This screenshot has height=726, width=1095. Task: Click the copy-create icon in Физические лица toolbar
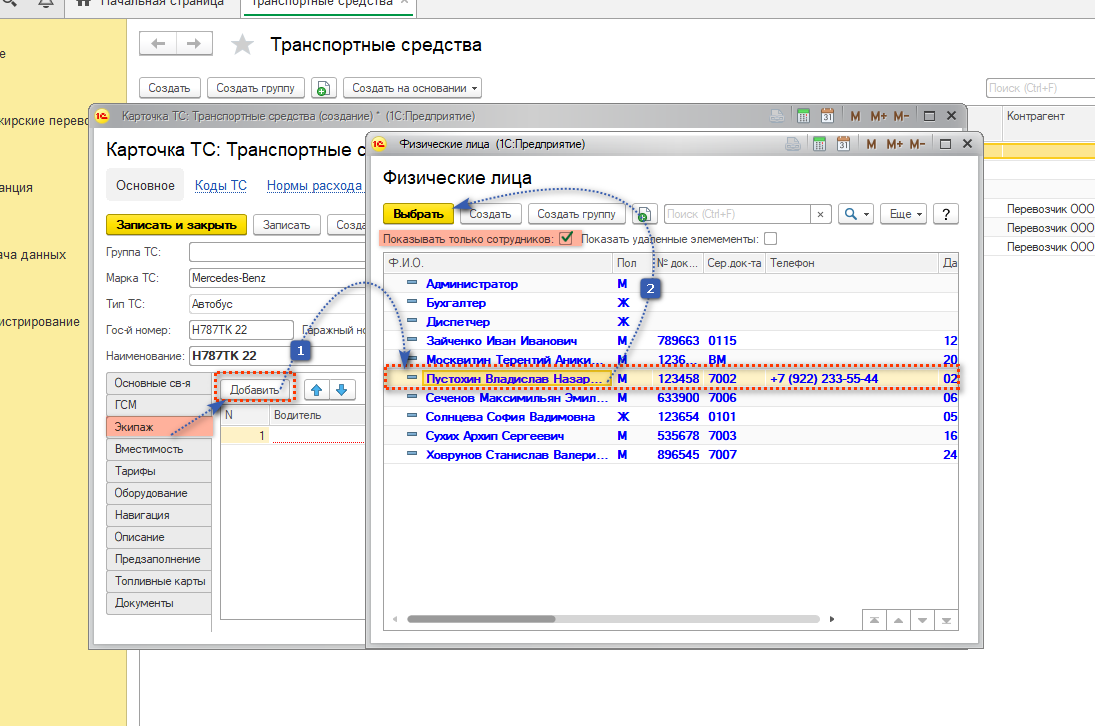[x=644, y=214]
